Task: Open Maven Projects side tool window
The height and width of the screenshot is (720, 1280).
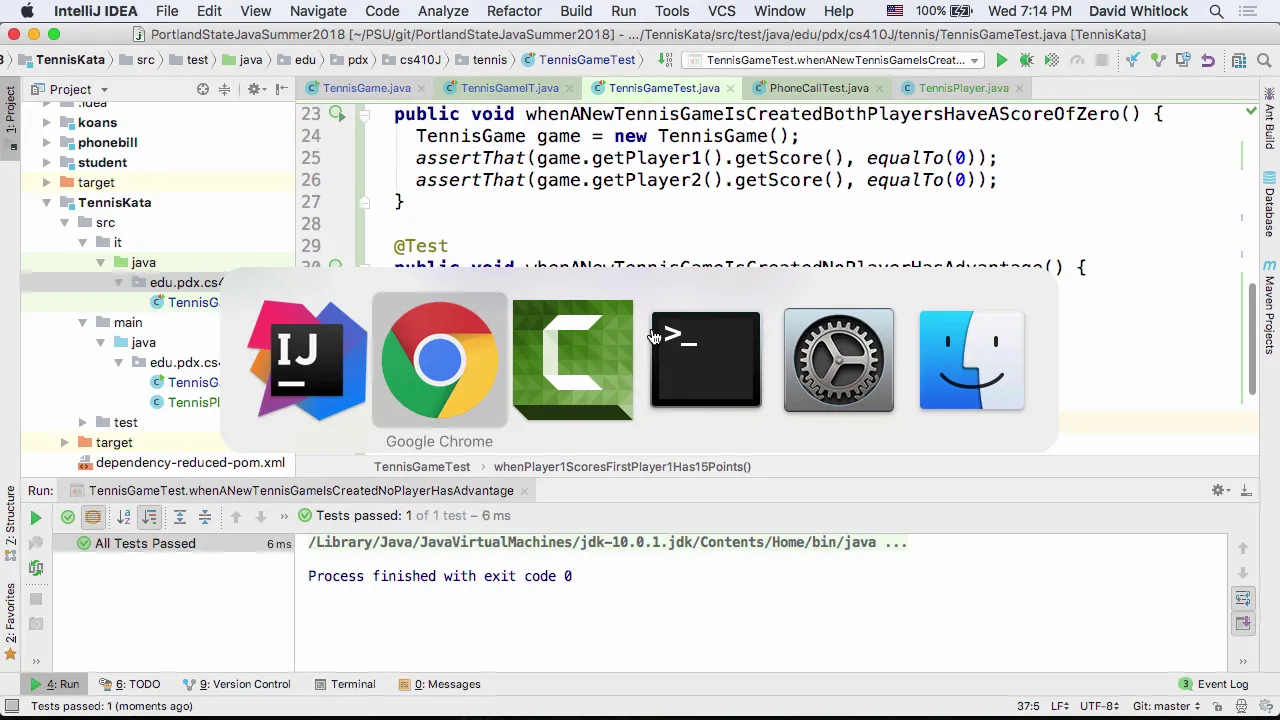Action: point(1270,308)
